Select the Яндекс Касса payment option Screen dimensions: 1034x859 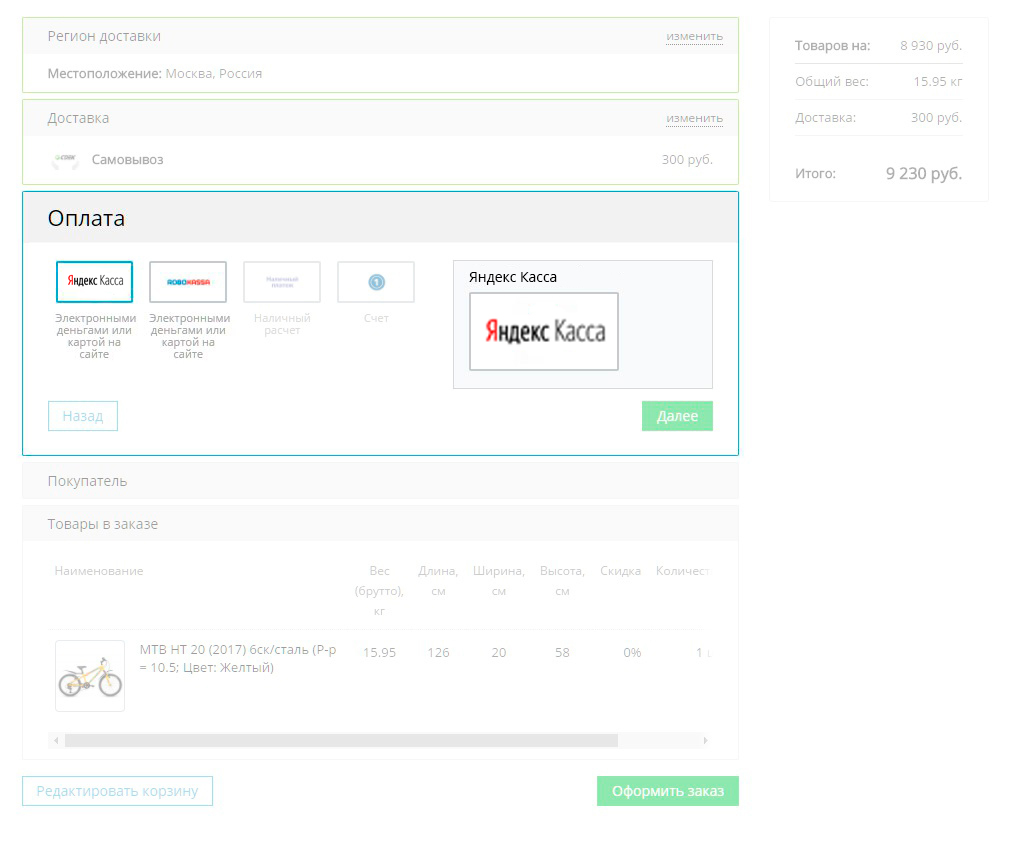coord(94,281)
